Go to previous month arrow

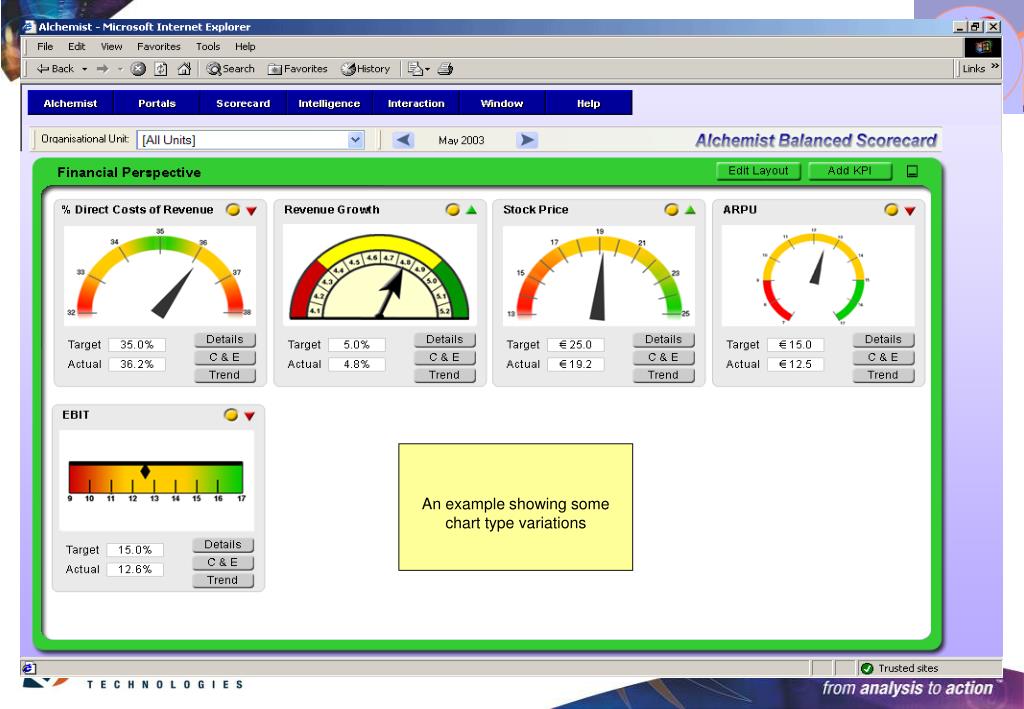404,140
